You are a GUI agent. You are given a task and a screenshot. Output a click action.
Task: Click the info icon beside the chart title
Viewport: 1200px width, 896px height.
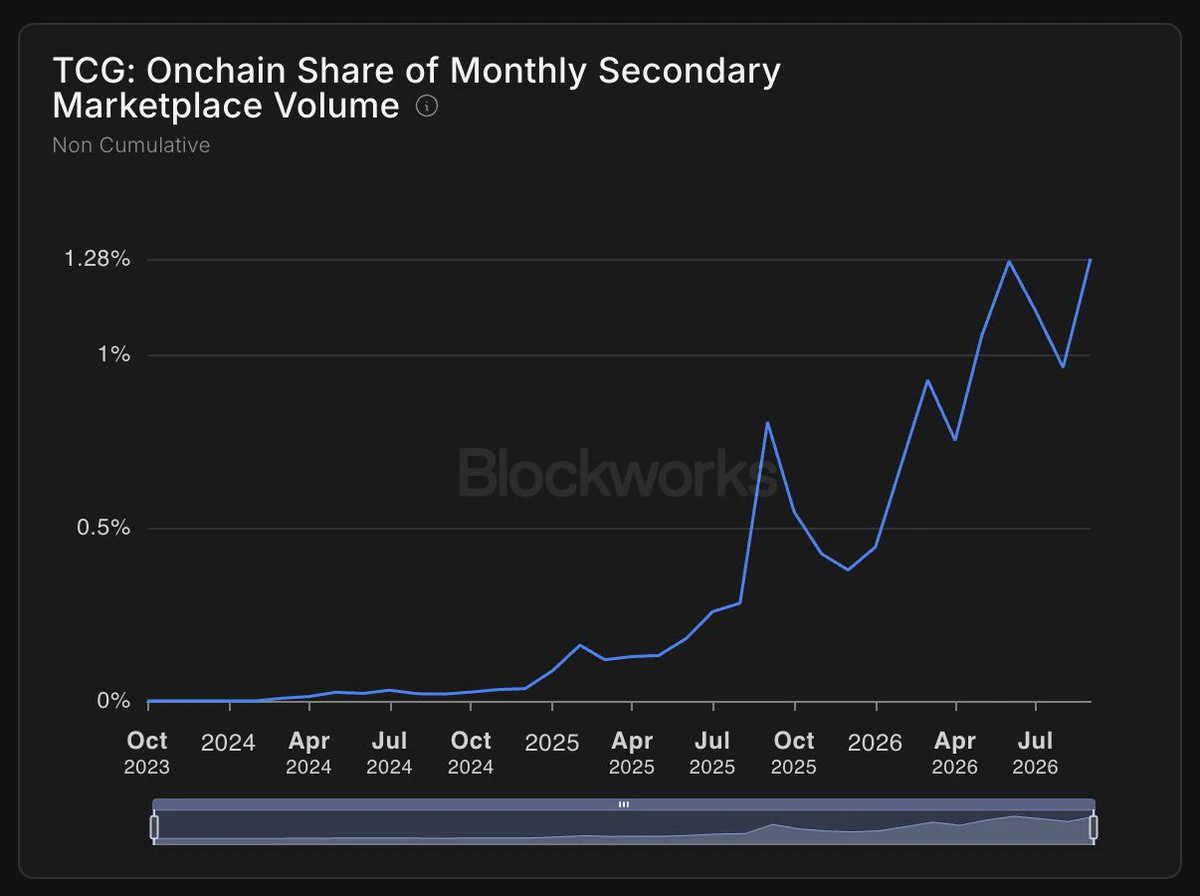[426, 106]
